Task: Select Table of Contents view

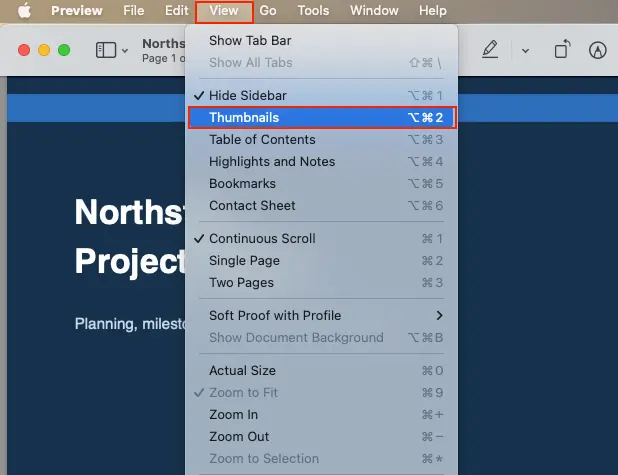Action: [321, 140]
